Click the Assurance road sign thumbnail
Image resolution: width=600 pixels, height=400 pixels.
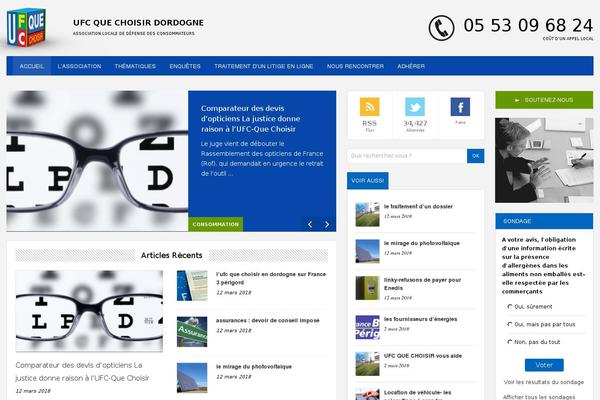pyautogui.click(x=192, y=331)
